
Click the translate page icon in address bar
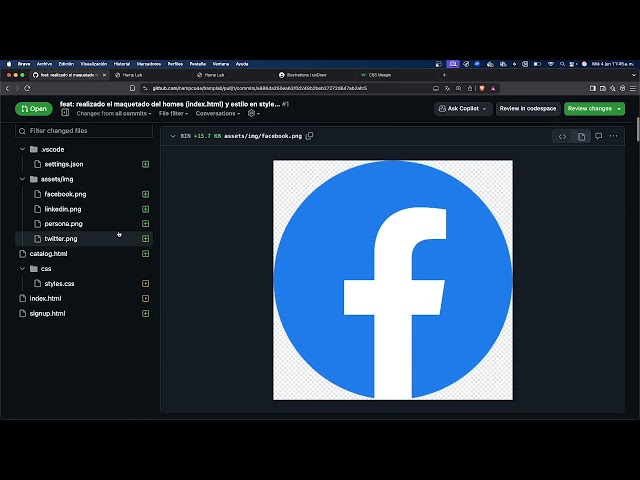(x=447, y=88)
